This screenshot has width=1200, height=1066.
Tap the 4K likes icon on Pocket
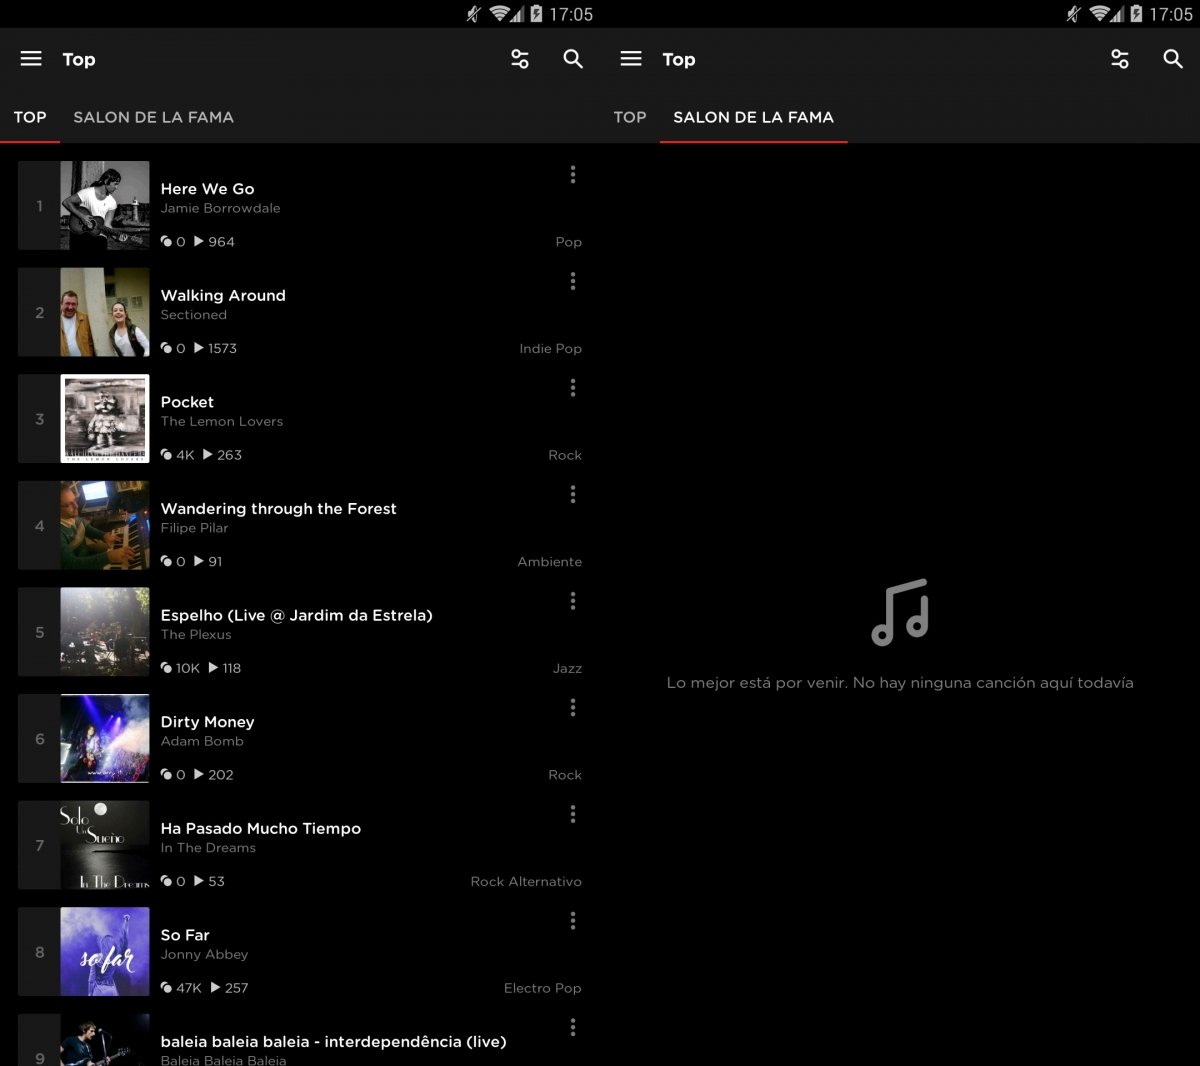(167, 455)
